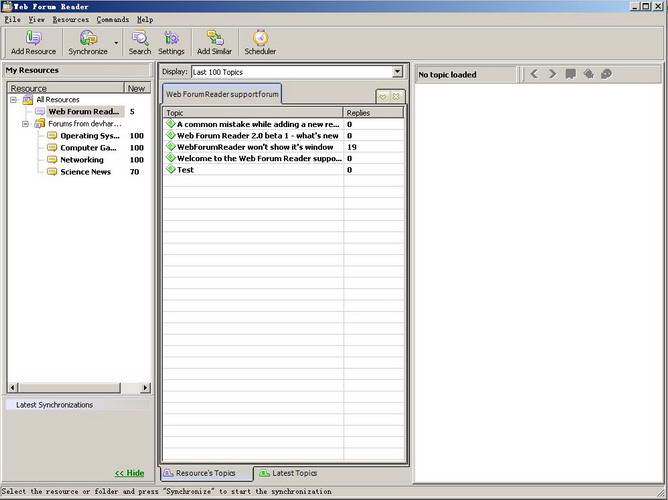Open the Synchronize dropdown arrow
Image resolution: width=668 pixels, height=500 pixels.
(x=116, y=43)
